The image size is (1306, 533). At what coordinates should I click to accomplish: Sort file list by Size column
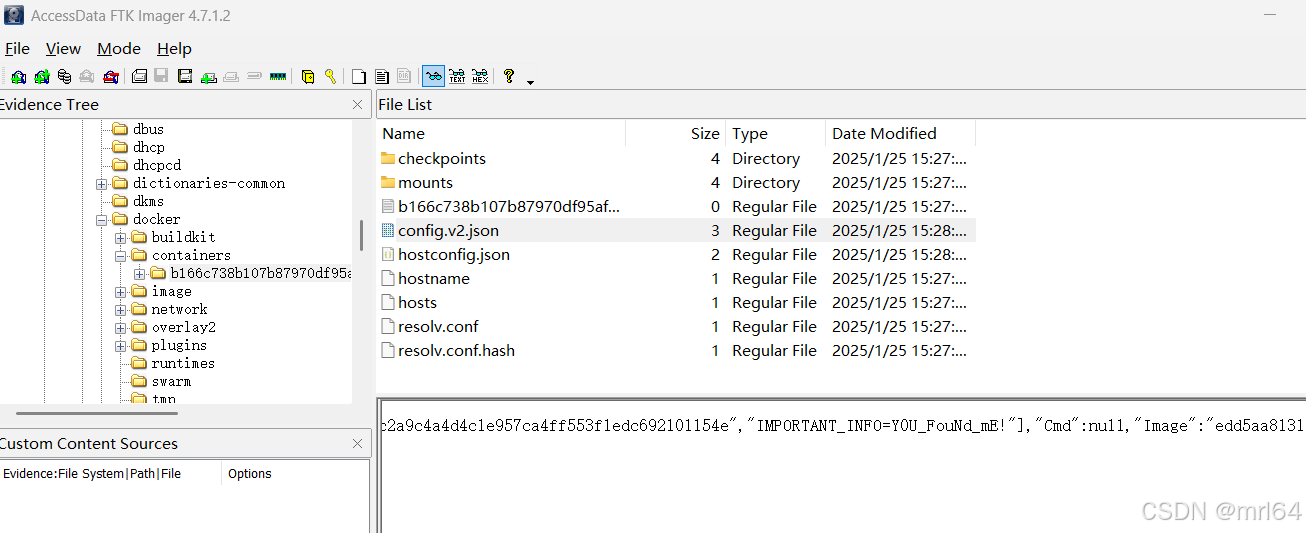pos(676,134)
